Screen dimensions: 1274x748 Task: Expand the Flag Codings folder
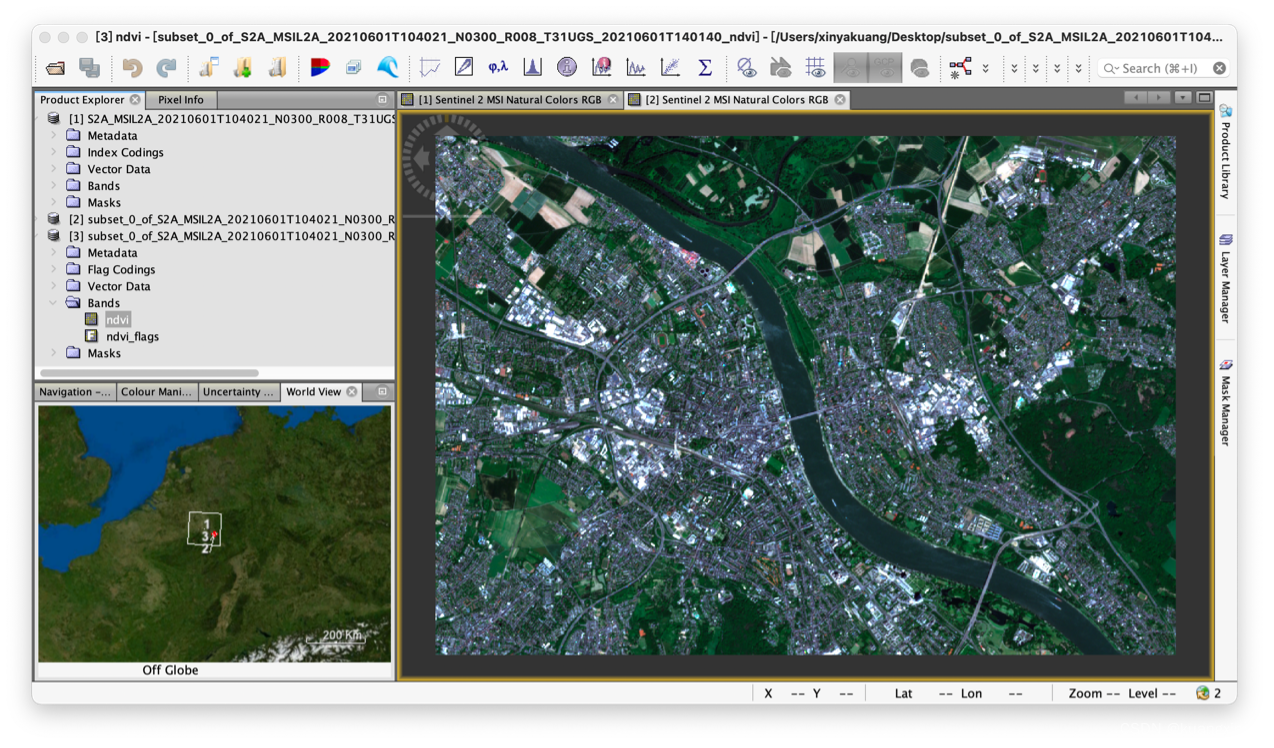tap(54, 269)
